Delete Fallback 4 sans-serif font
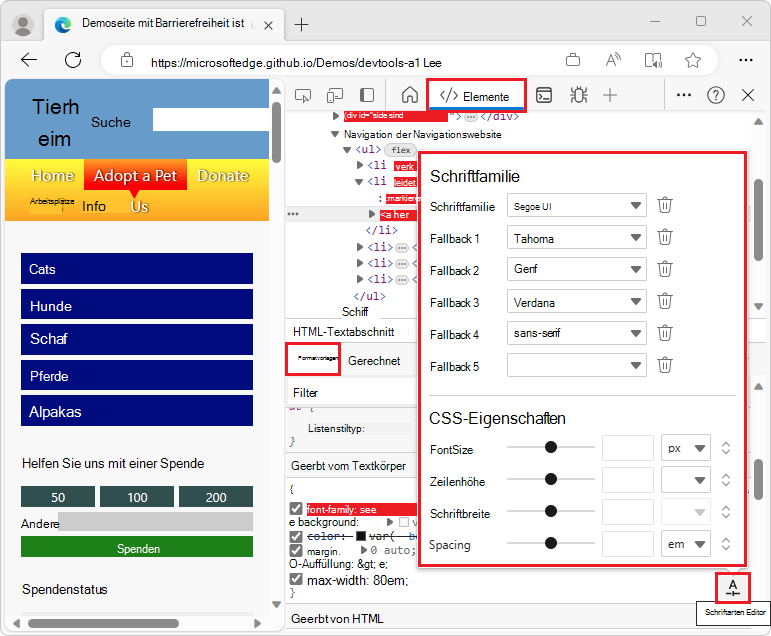Image resolution: width=771 pixels, height=636 pixels. [x=665, y=333]
